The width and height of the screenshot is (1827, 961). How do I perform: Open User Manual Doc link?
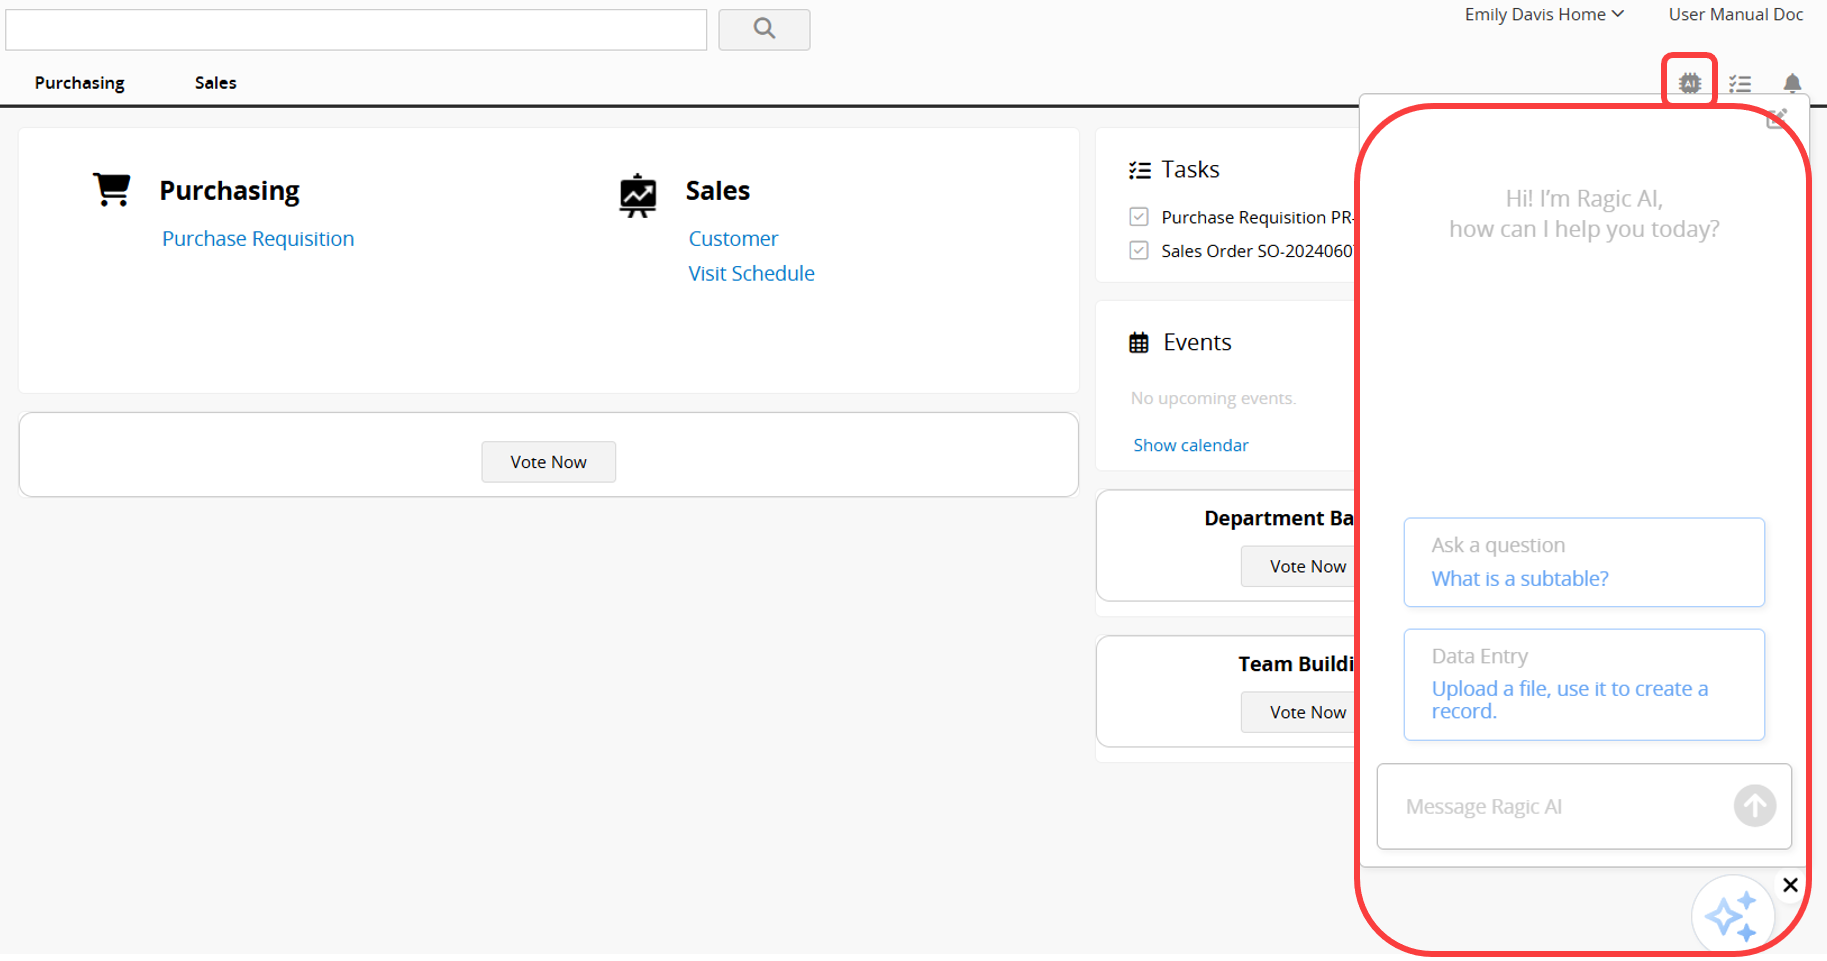coord(1736,14)
